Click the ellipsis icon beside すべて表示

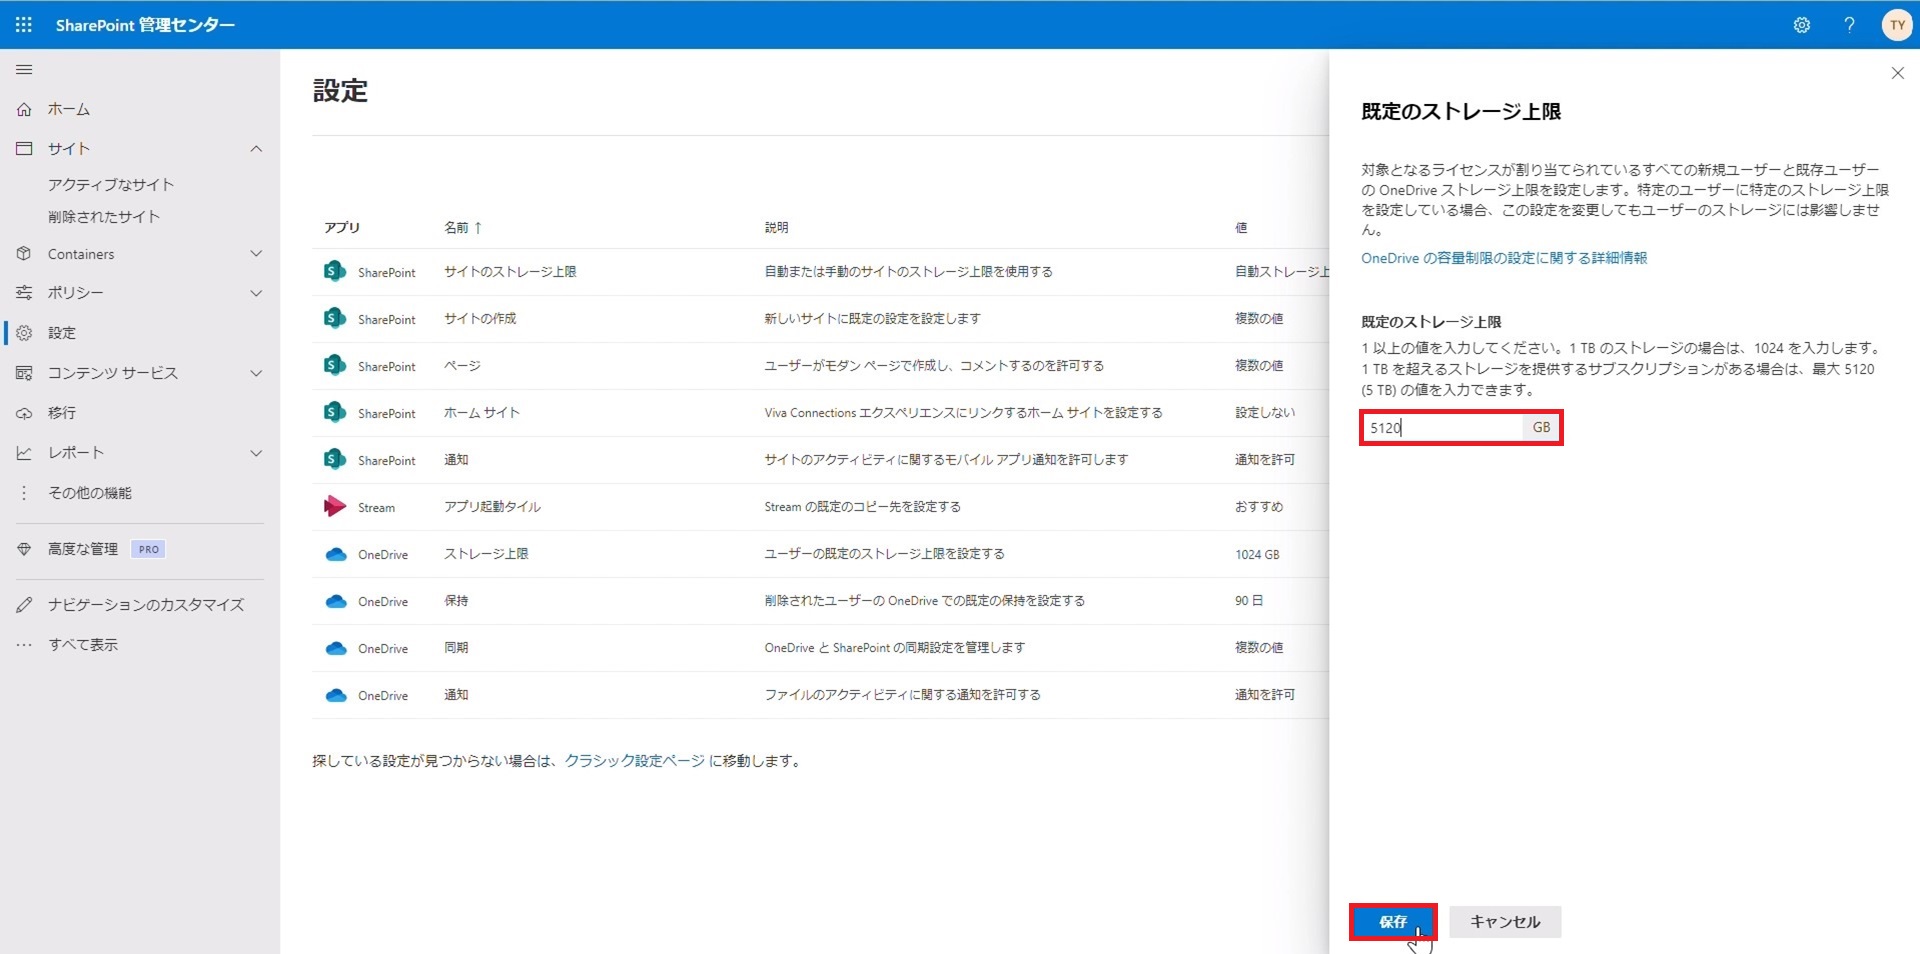click(x=24, y=645)
